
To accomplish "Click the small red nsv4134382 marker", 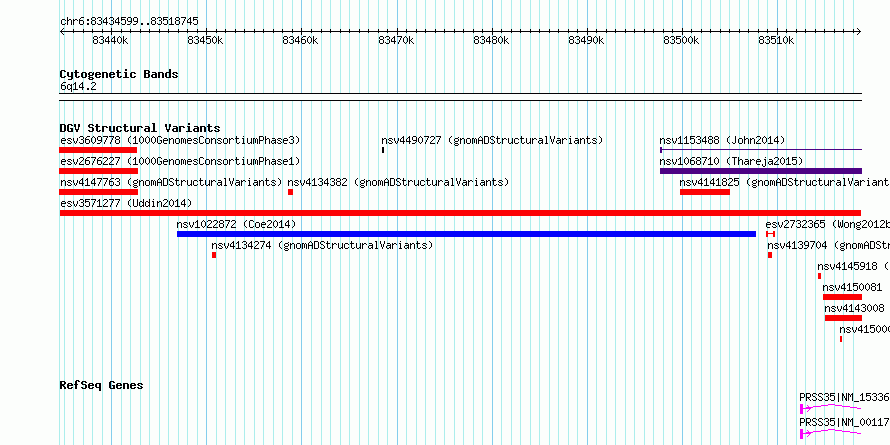I will (291, 192).
